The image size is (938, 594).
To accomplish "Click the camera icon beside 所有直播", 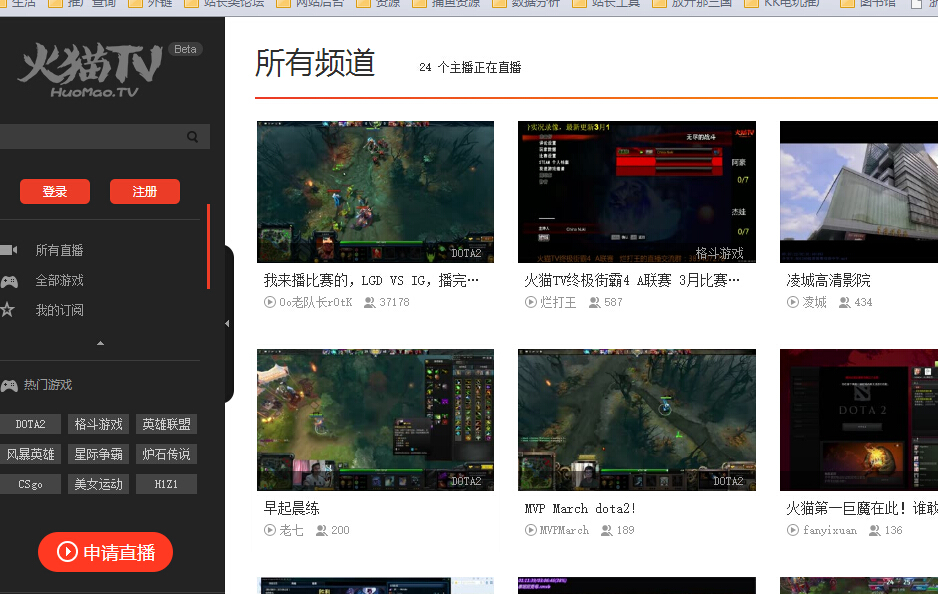I will click(8, 250).
